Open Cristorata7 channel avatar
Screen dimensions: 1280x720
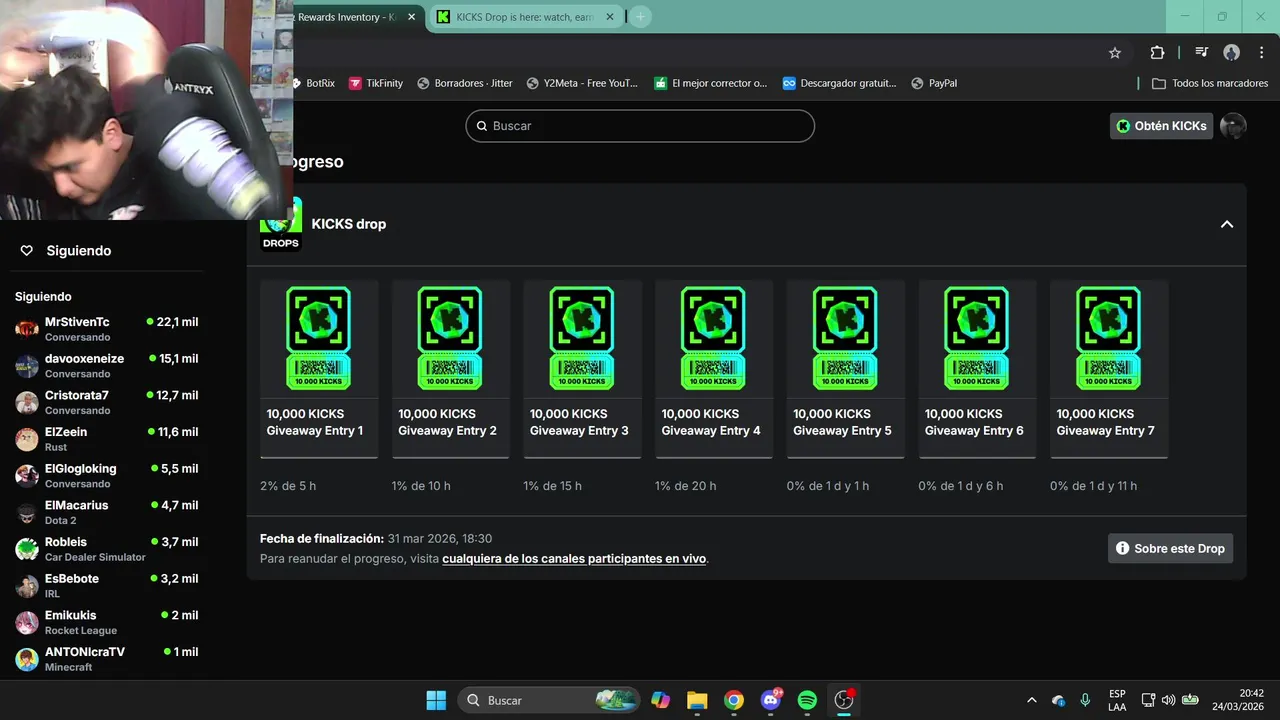(x=27, y=403)
